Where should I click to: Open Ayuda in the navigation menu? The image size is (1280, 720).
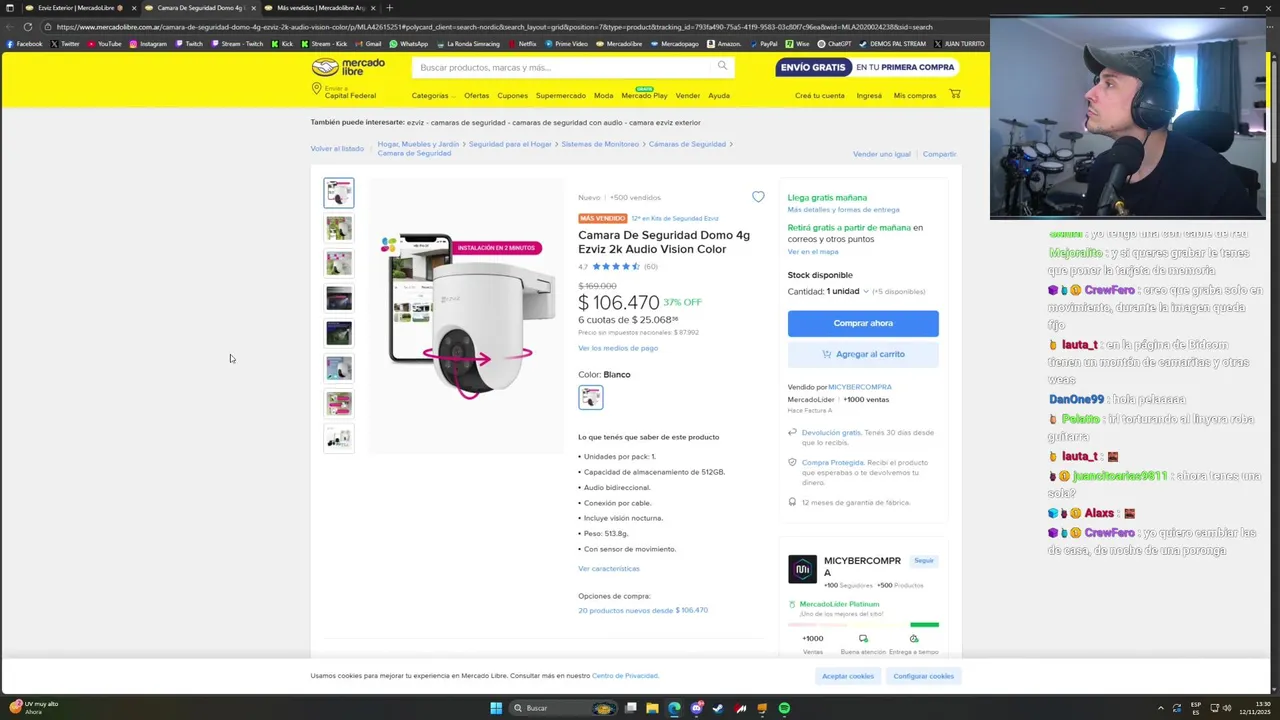click(719, 95)
